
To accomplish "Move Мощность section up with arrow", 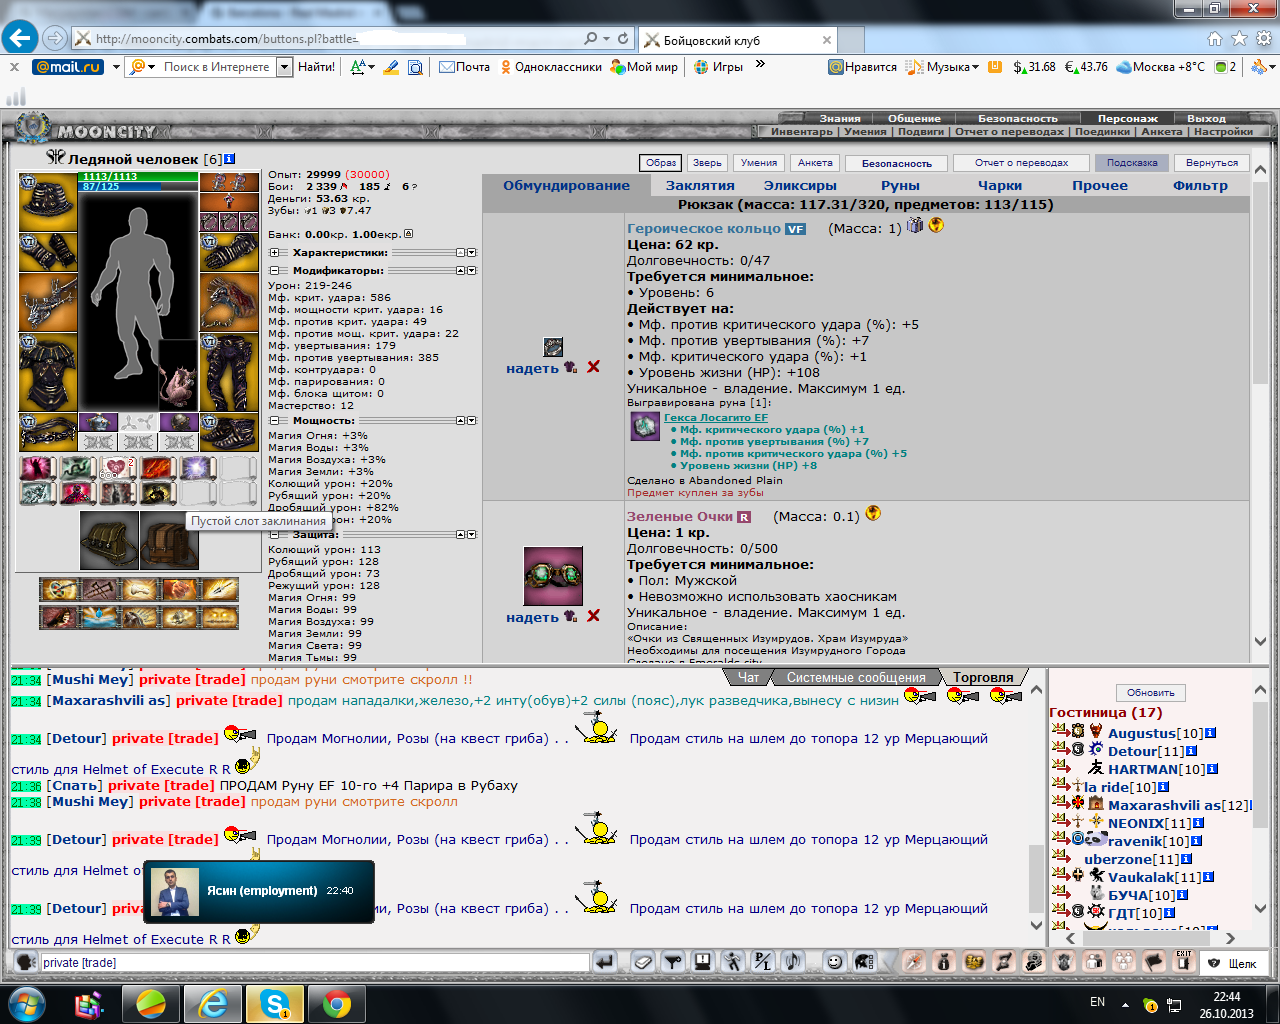I will pyautogui.click(x=461, y=421).
